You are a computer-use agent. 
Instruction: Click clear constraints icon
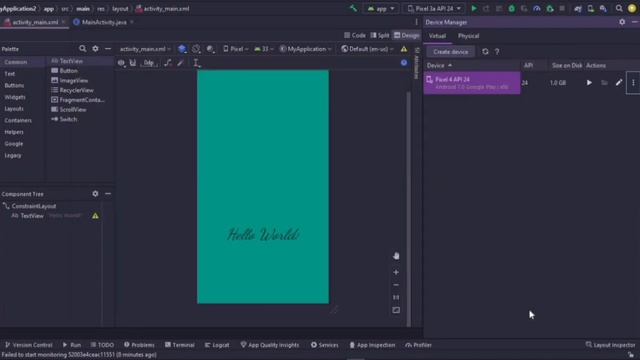click(x=167, y=63)
